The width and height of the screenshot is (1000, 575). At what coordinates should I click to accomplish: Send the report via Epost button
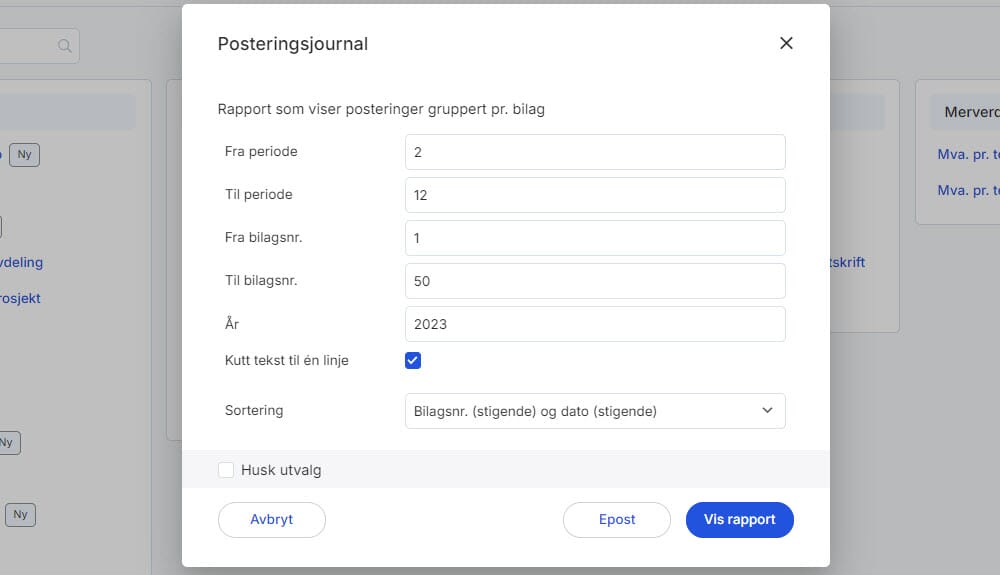pyautogui.click(x=616, y=520)
